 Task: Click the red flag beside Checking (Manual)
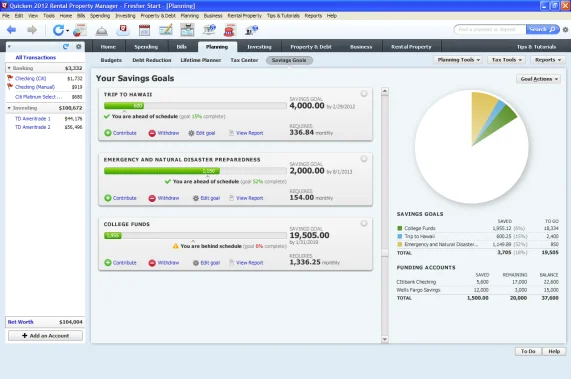(10, 87)
